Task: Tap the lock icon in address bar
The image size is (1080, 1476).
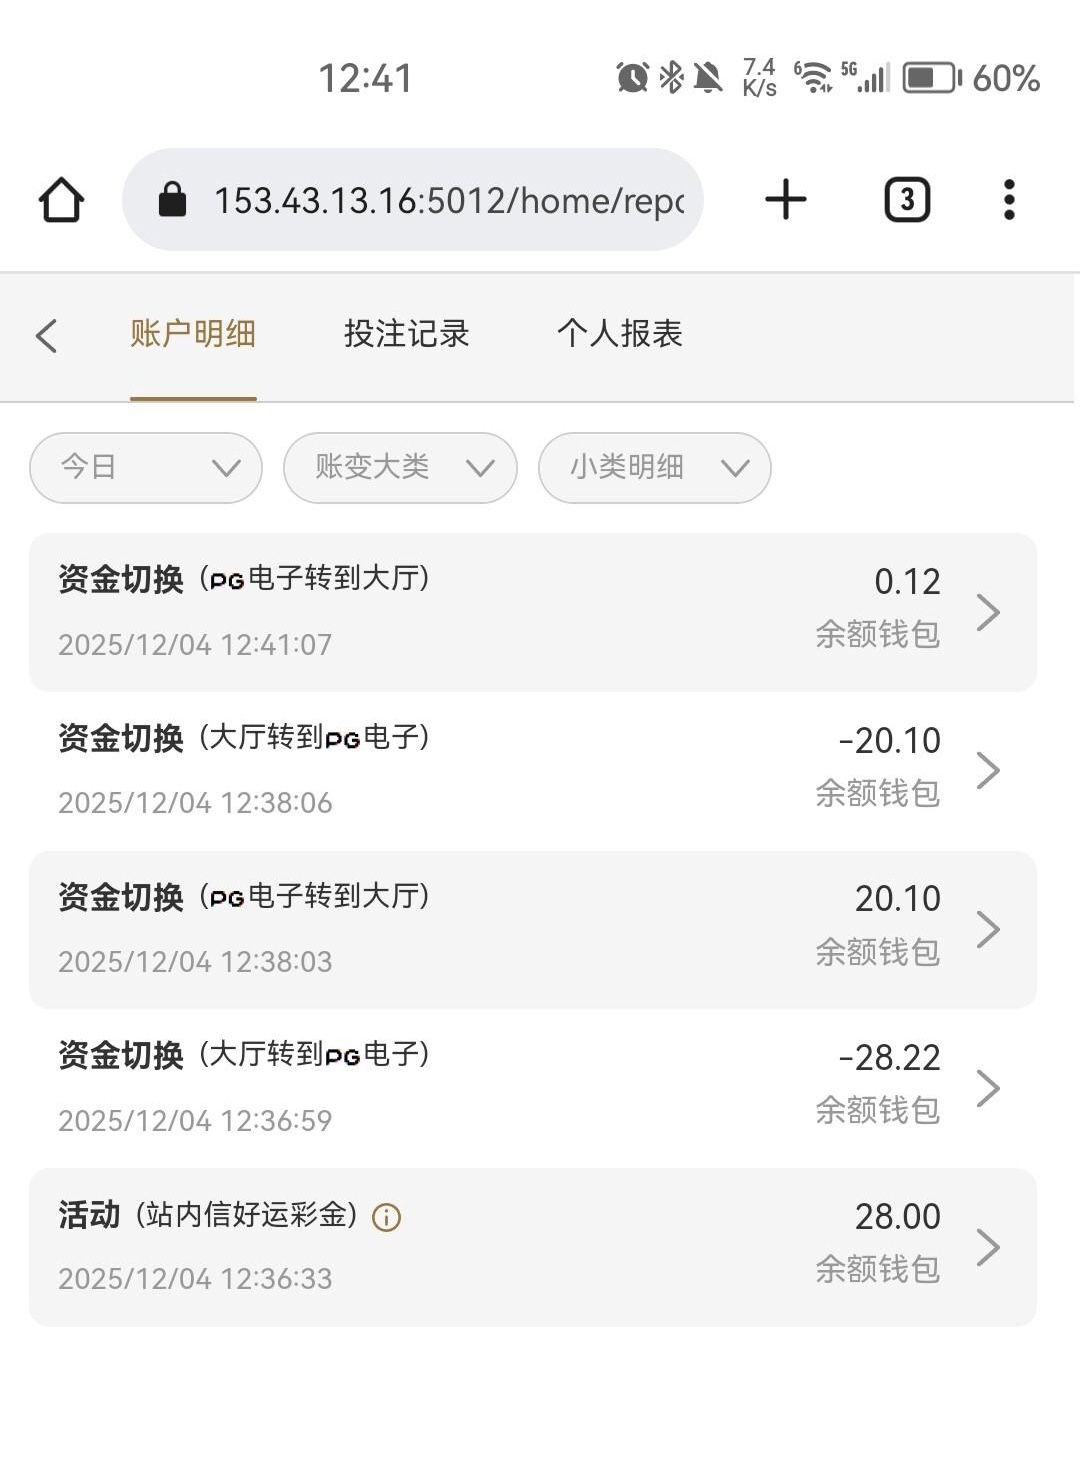Action: click(x=173, y=200)
